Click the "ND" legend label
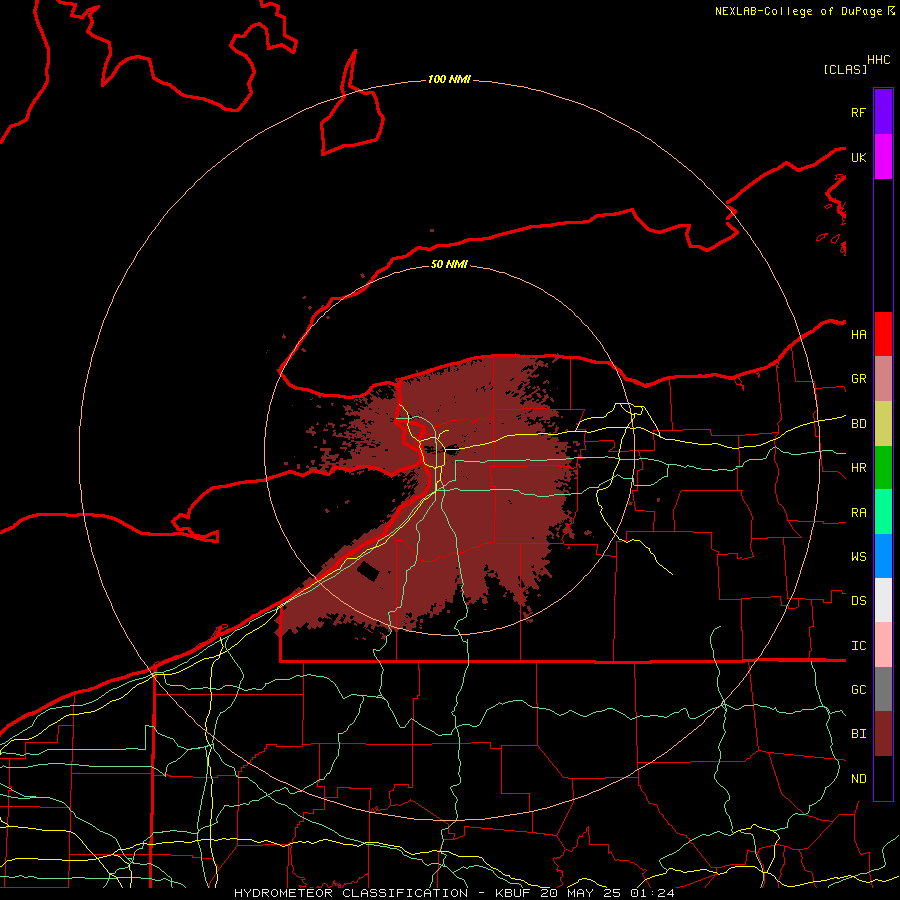 pyautogui.click(x=858, y=778)
